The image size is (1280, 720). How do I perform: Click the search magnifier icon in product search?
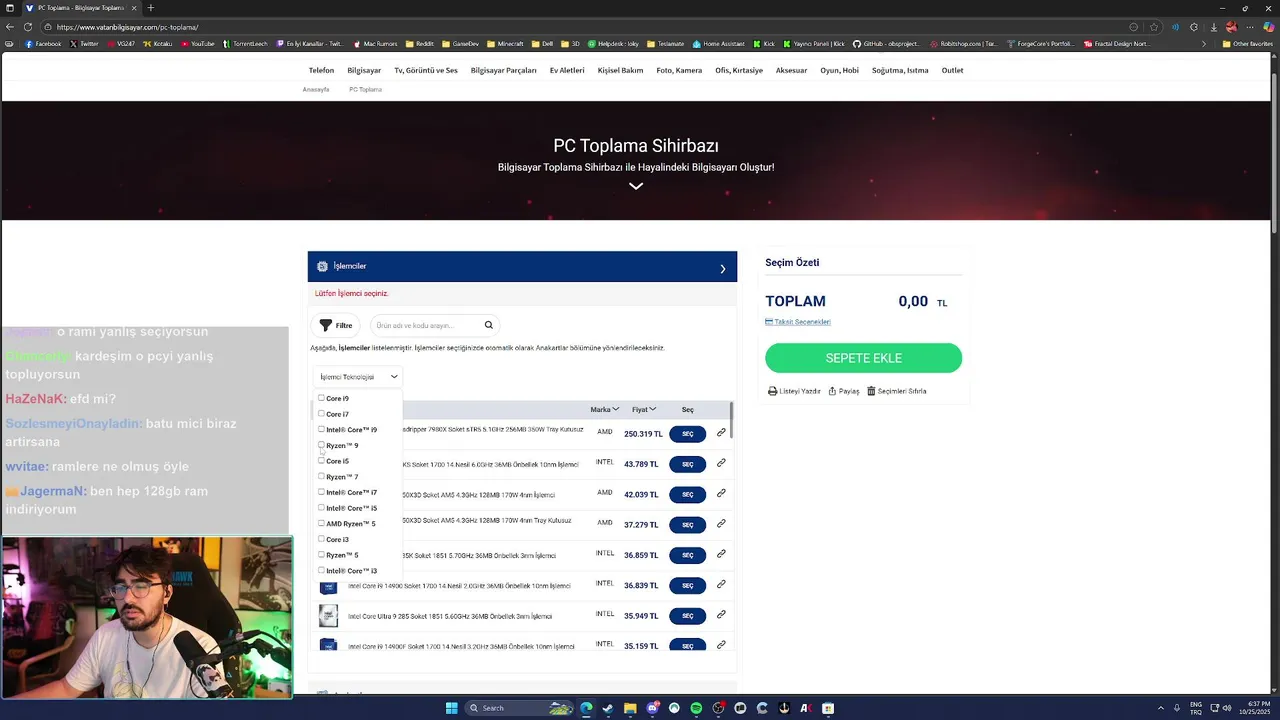pos(489,325)
